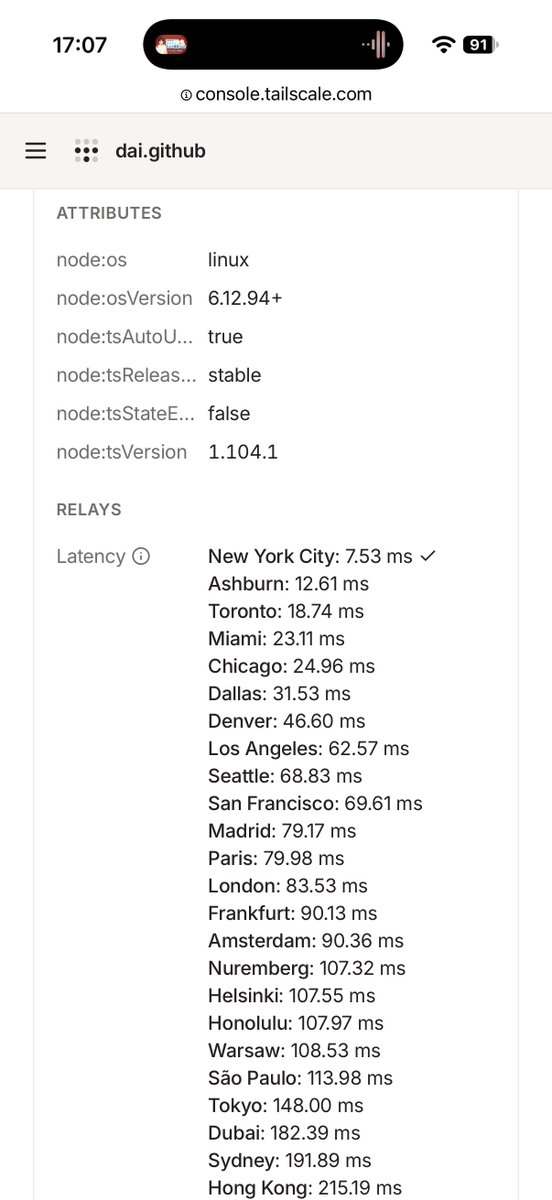Tap the battery level indicator
Screen dimensions: 552x1200
click(x=480, y=45)
